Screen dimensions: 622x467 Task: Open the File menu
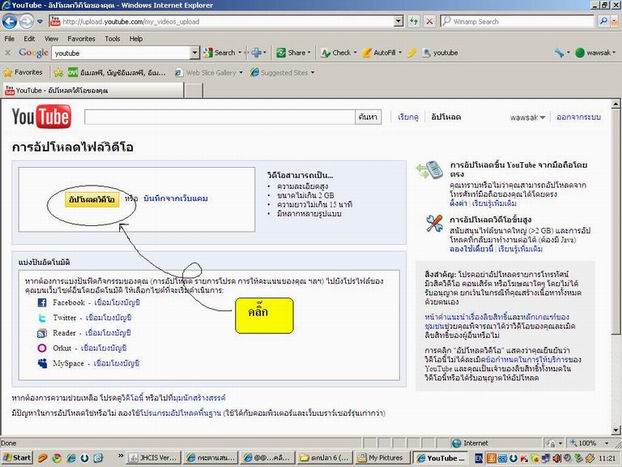pos(10,38)
